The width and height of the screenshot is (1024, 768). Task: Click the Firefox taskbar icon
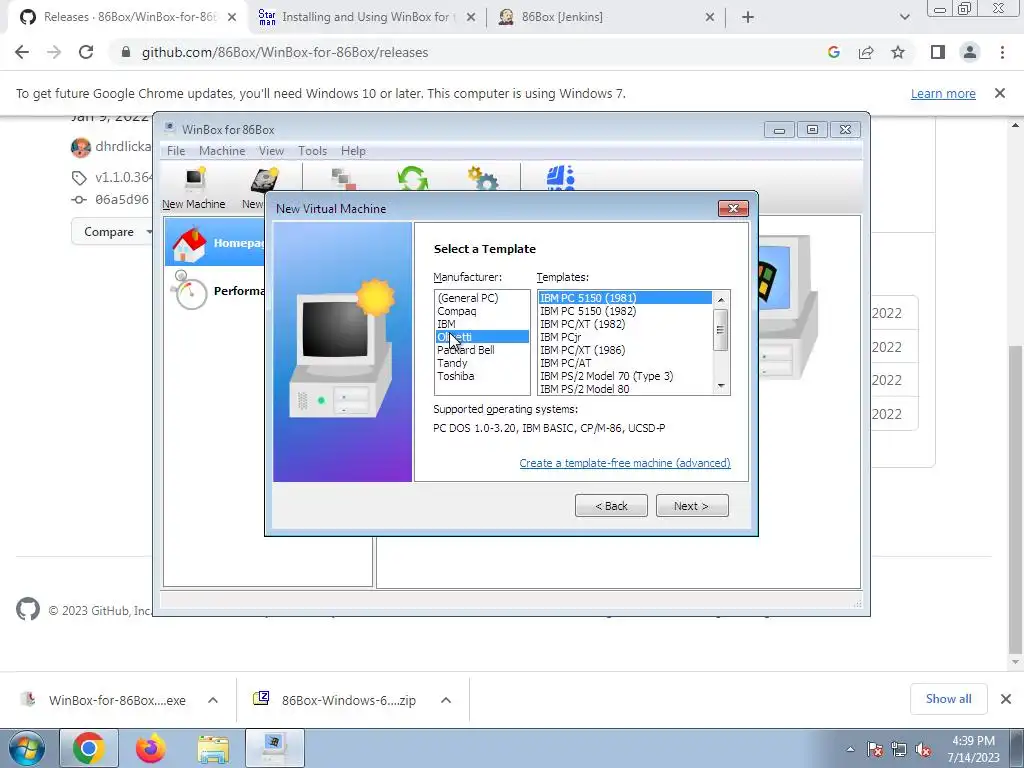point(151,748)
